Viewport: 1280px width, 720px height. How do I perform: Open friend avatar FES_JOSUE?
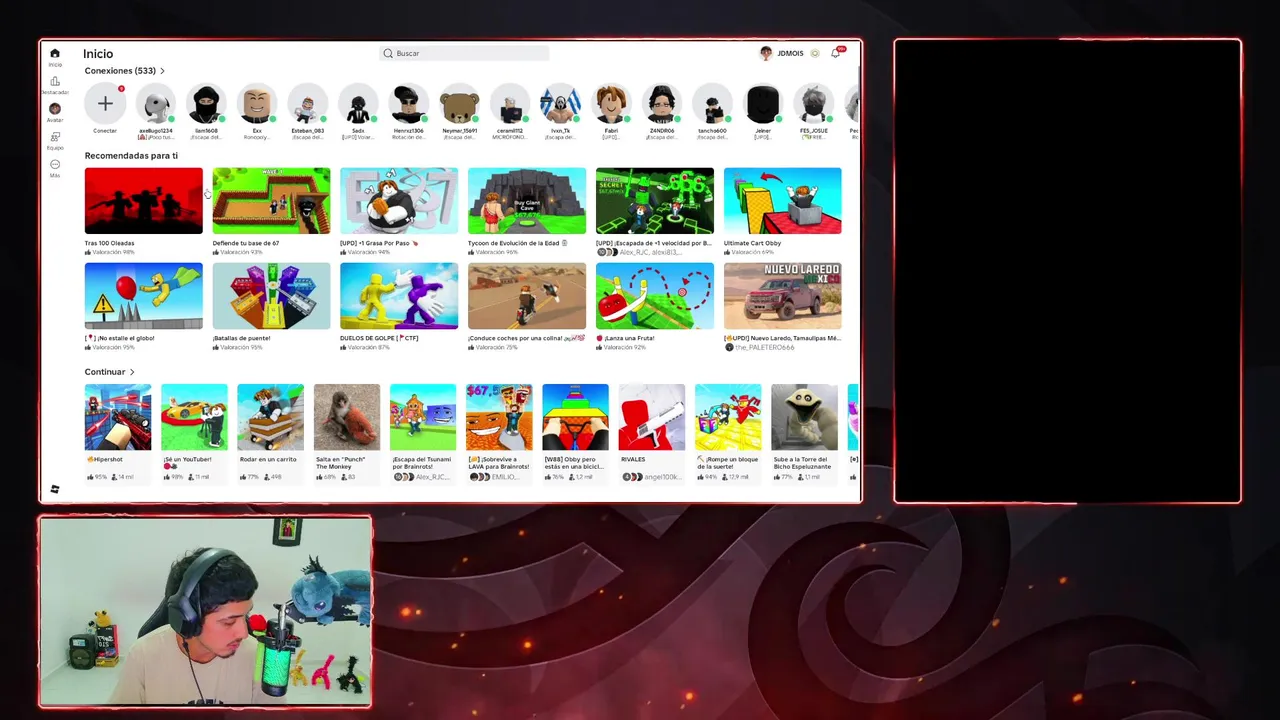click(813, 103)
